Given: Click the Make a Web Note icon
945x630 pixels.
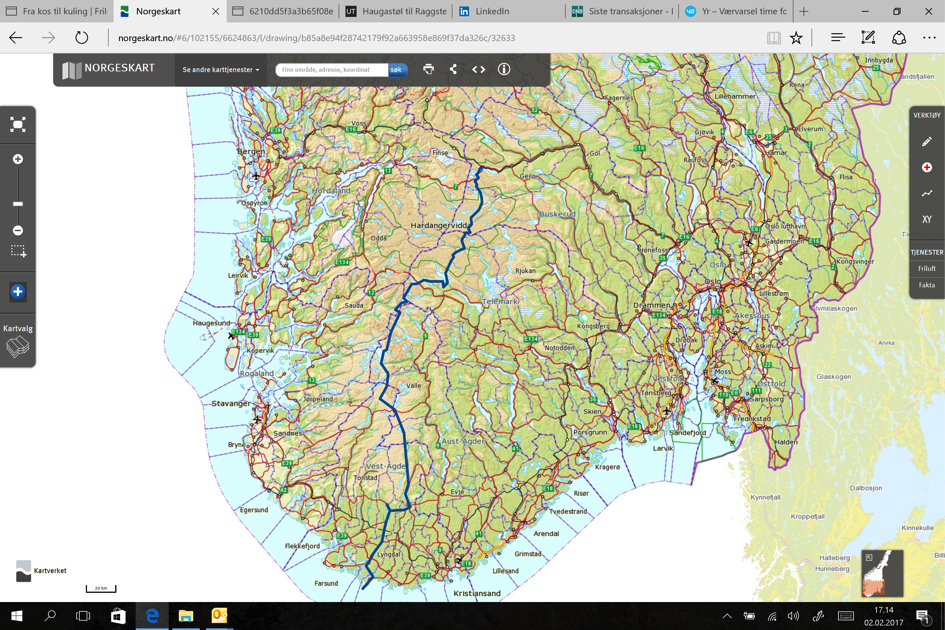Looking at the screenshot, I should click(x=868, y=38).
